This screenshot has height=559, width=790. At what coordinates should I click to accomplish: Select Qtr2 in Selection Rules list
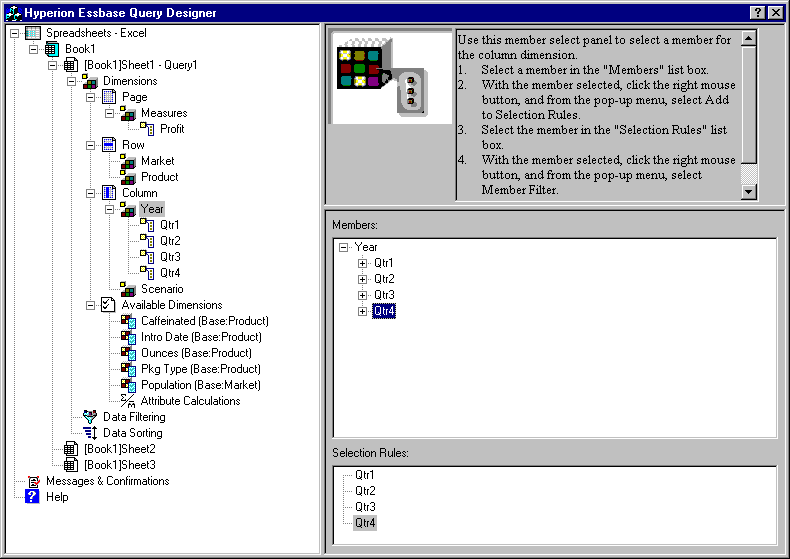[365, 491]
